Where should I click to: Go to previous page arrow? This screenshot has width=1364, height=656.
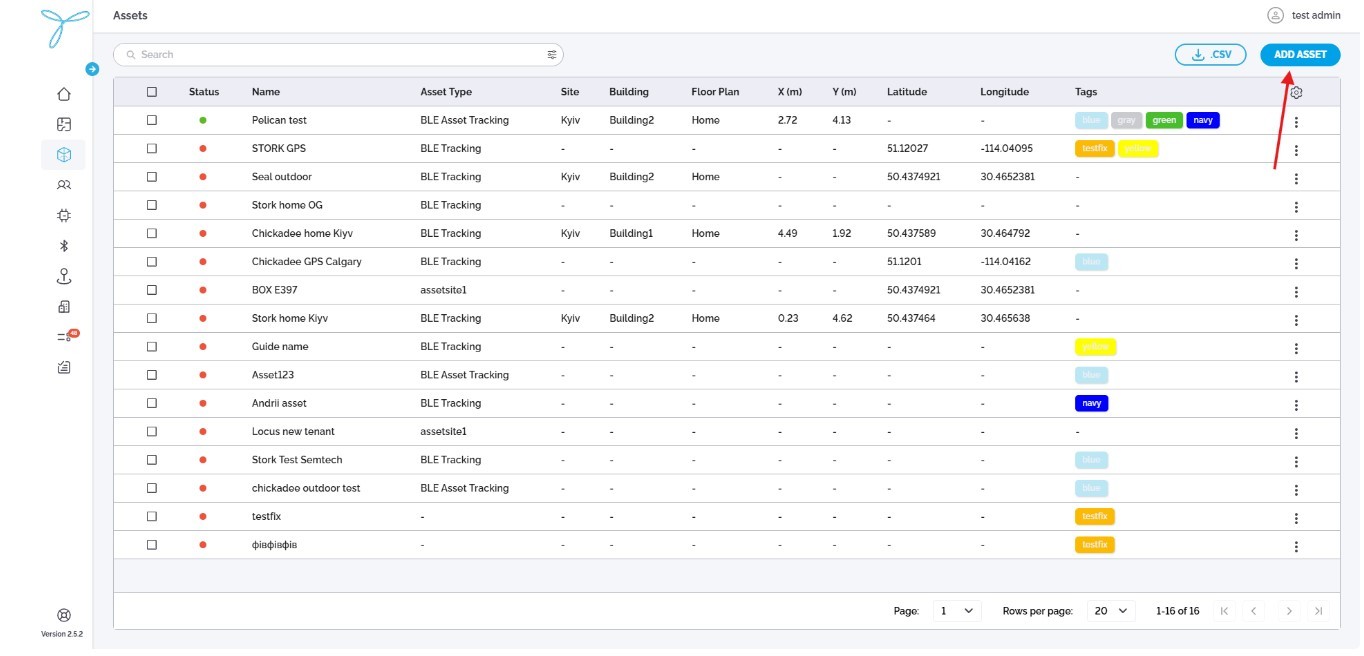coord(1253,611)
